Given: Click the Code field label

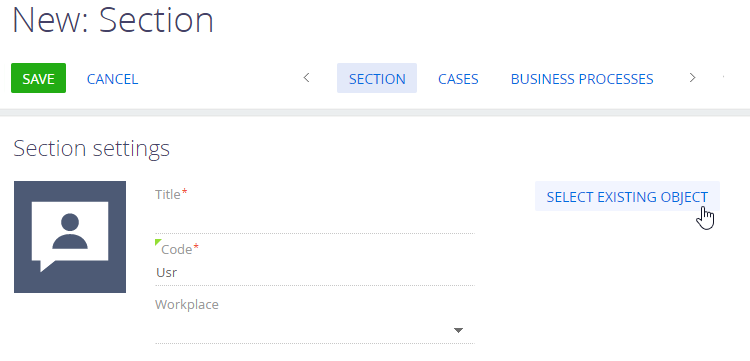Looking at the screenshot, I should [x=176, y=250].
